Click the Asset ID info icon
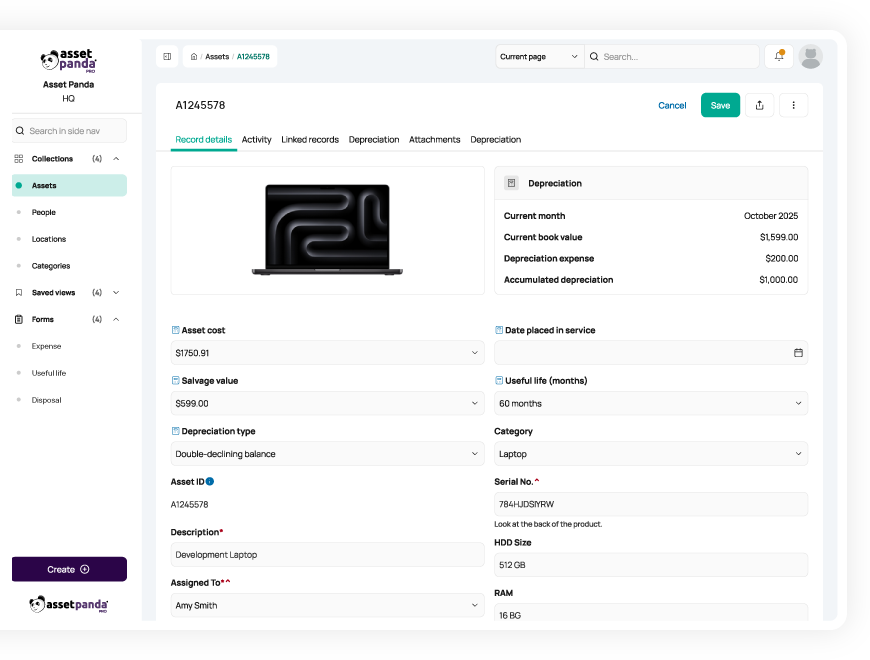This screenshot has height=660, width=870. click(210, 481)
